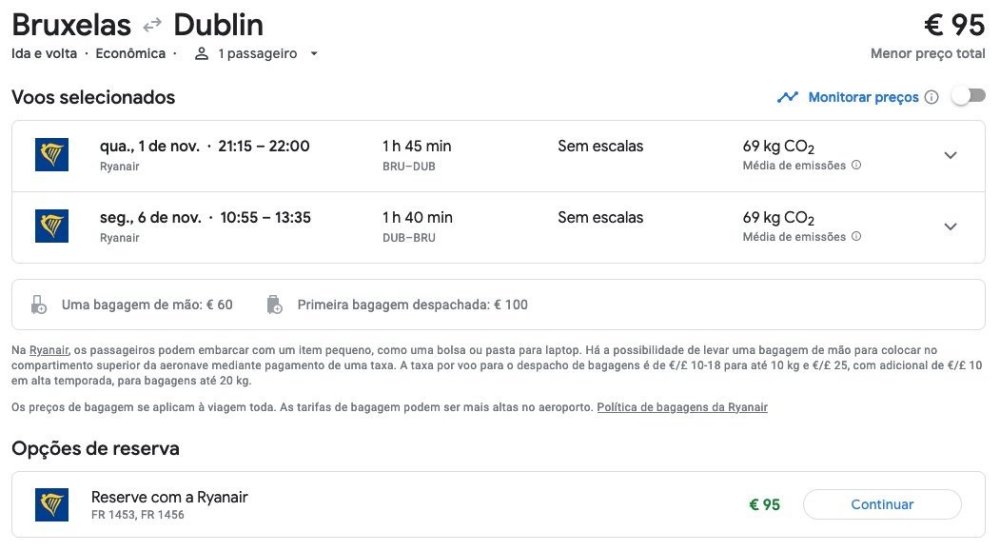Click the passenger person icon
This screenshot has width=1000, height=551.
click(x=201, y=54)
